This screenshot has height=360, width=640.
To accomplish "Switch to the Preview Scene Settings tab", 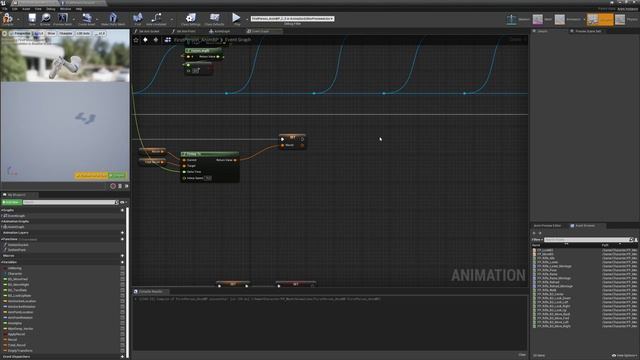I will 588,31.
